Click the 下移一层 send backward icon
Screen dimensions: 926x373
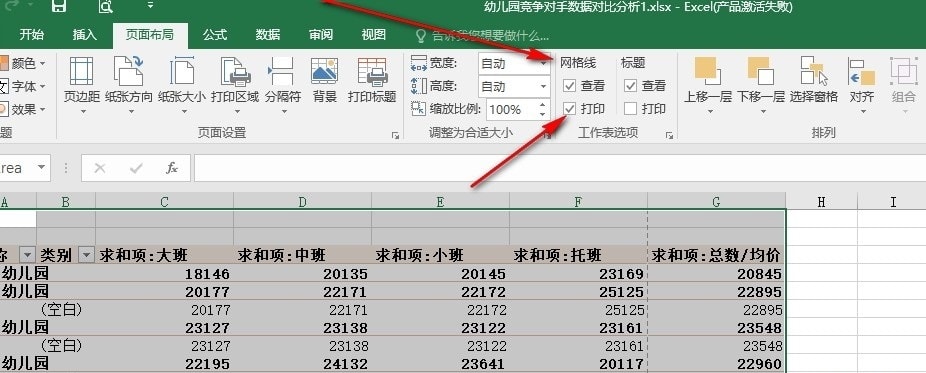tap(761, 71)
